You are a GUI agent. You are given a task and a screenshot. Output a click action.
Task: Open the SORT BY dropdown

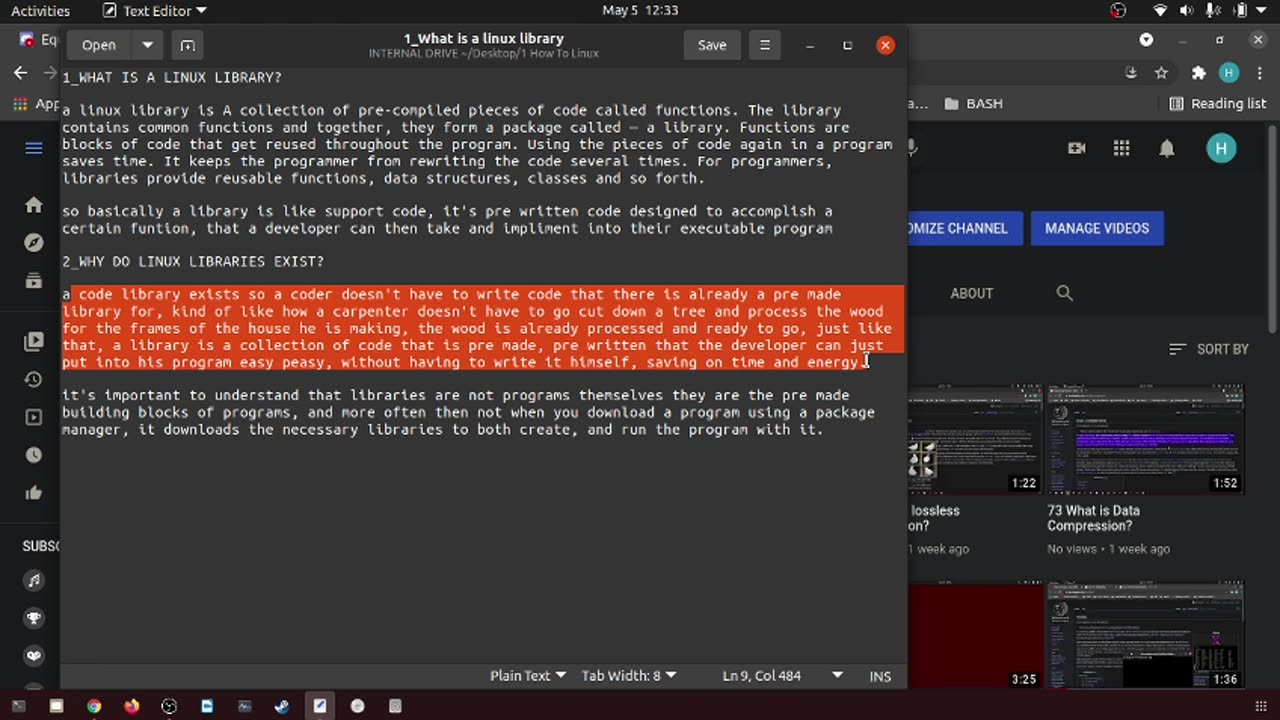[x=1212, y=348]
